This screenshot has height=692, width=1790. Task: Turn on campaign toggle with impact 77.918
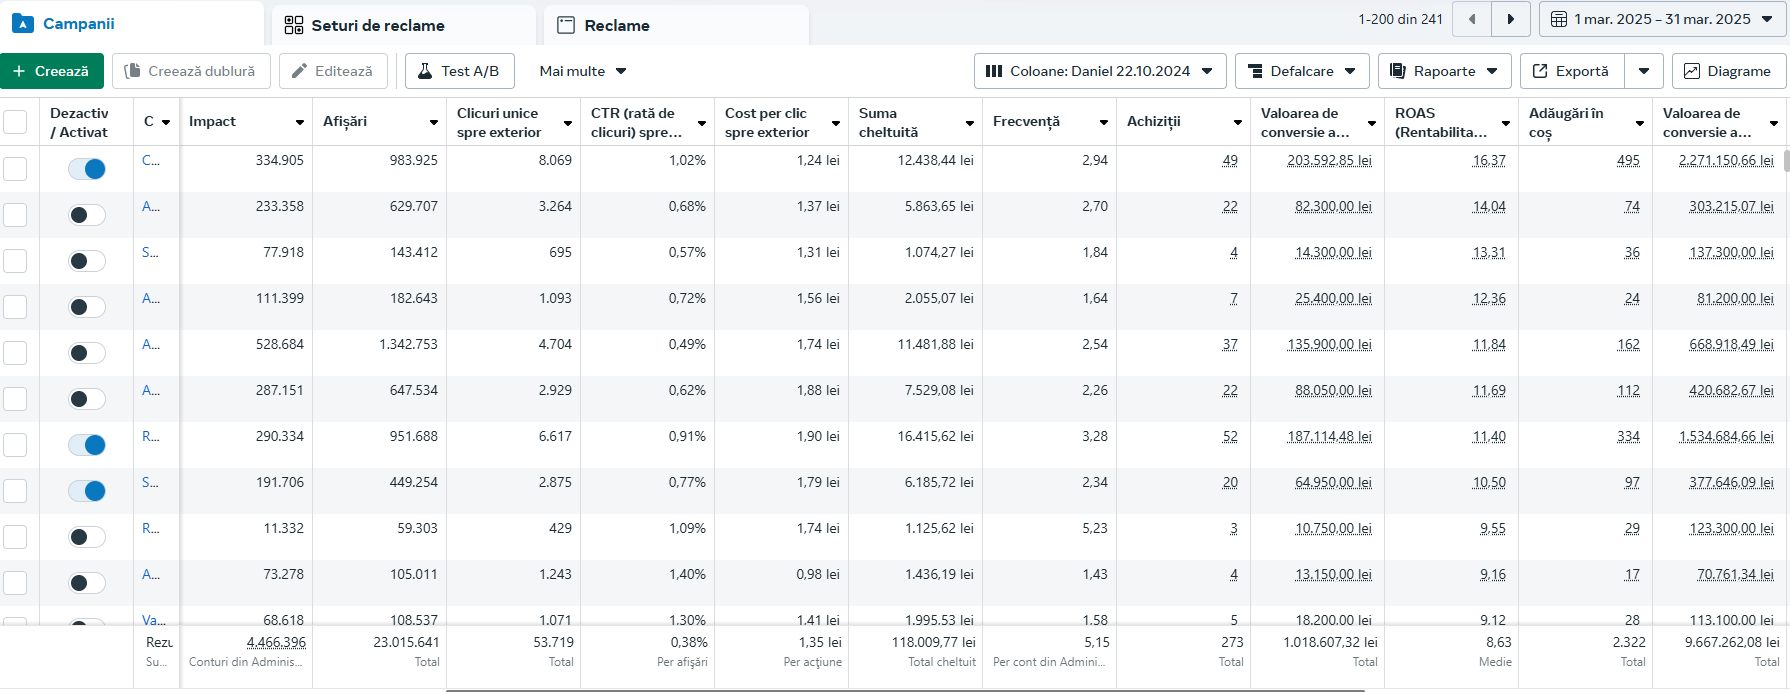87,261
